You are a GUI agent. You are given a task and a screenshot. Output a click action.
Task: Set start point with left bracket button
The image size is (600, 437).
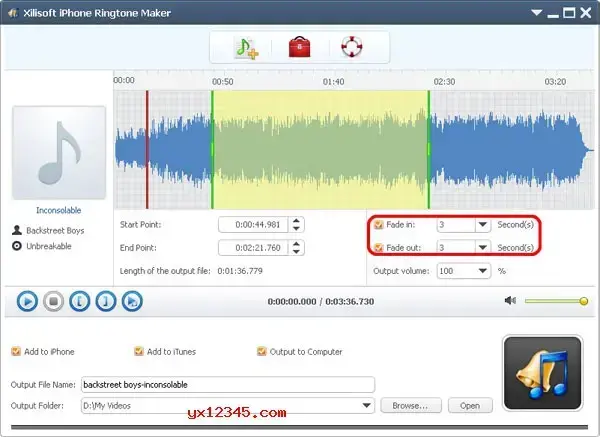pos(80,301)
